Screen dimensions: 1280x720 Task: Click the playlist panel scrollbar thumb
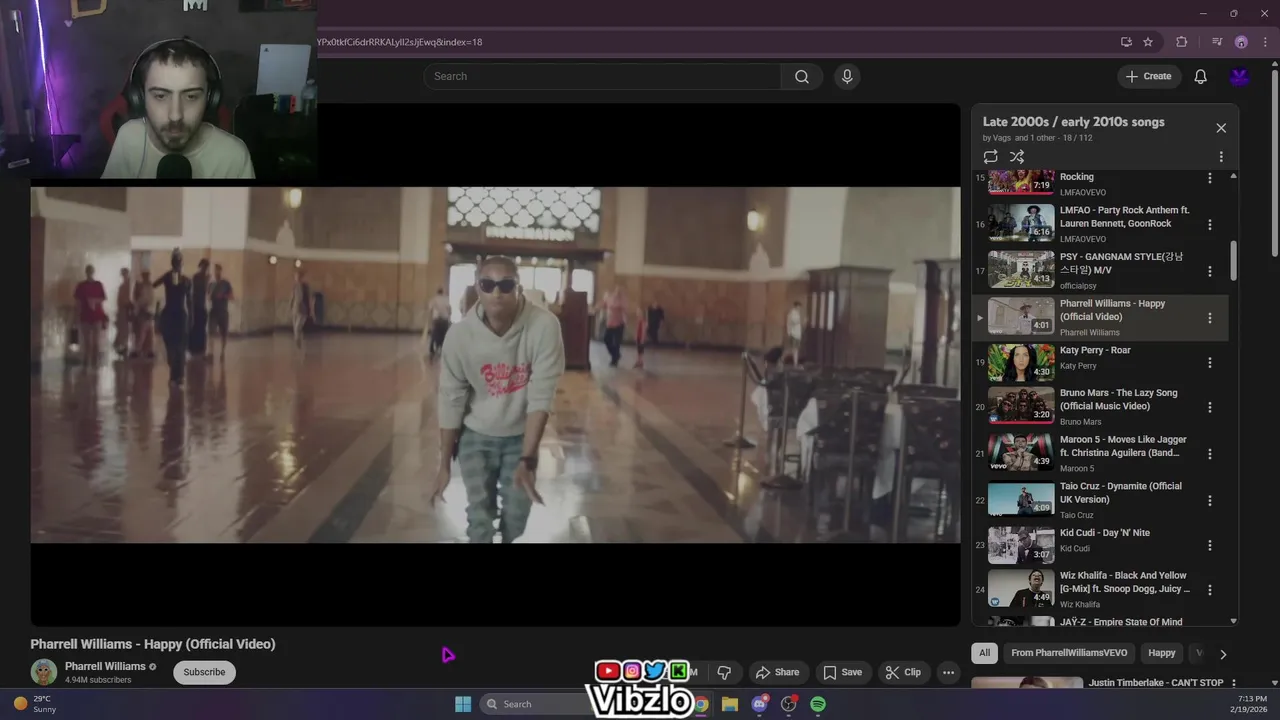[x=1233, y=261]
